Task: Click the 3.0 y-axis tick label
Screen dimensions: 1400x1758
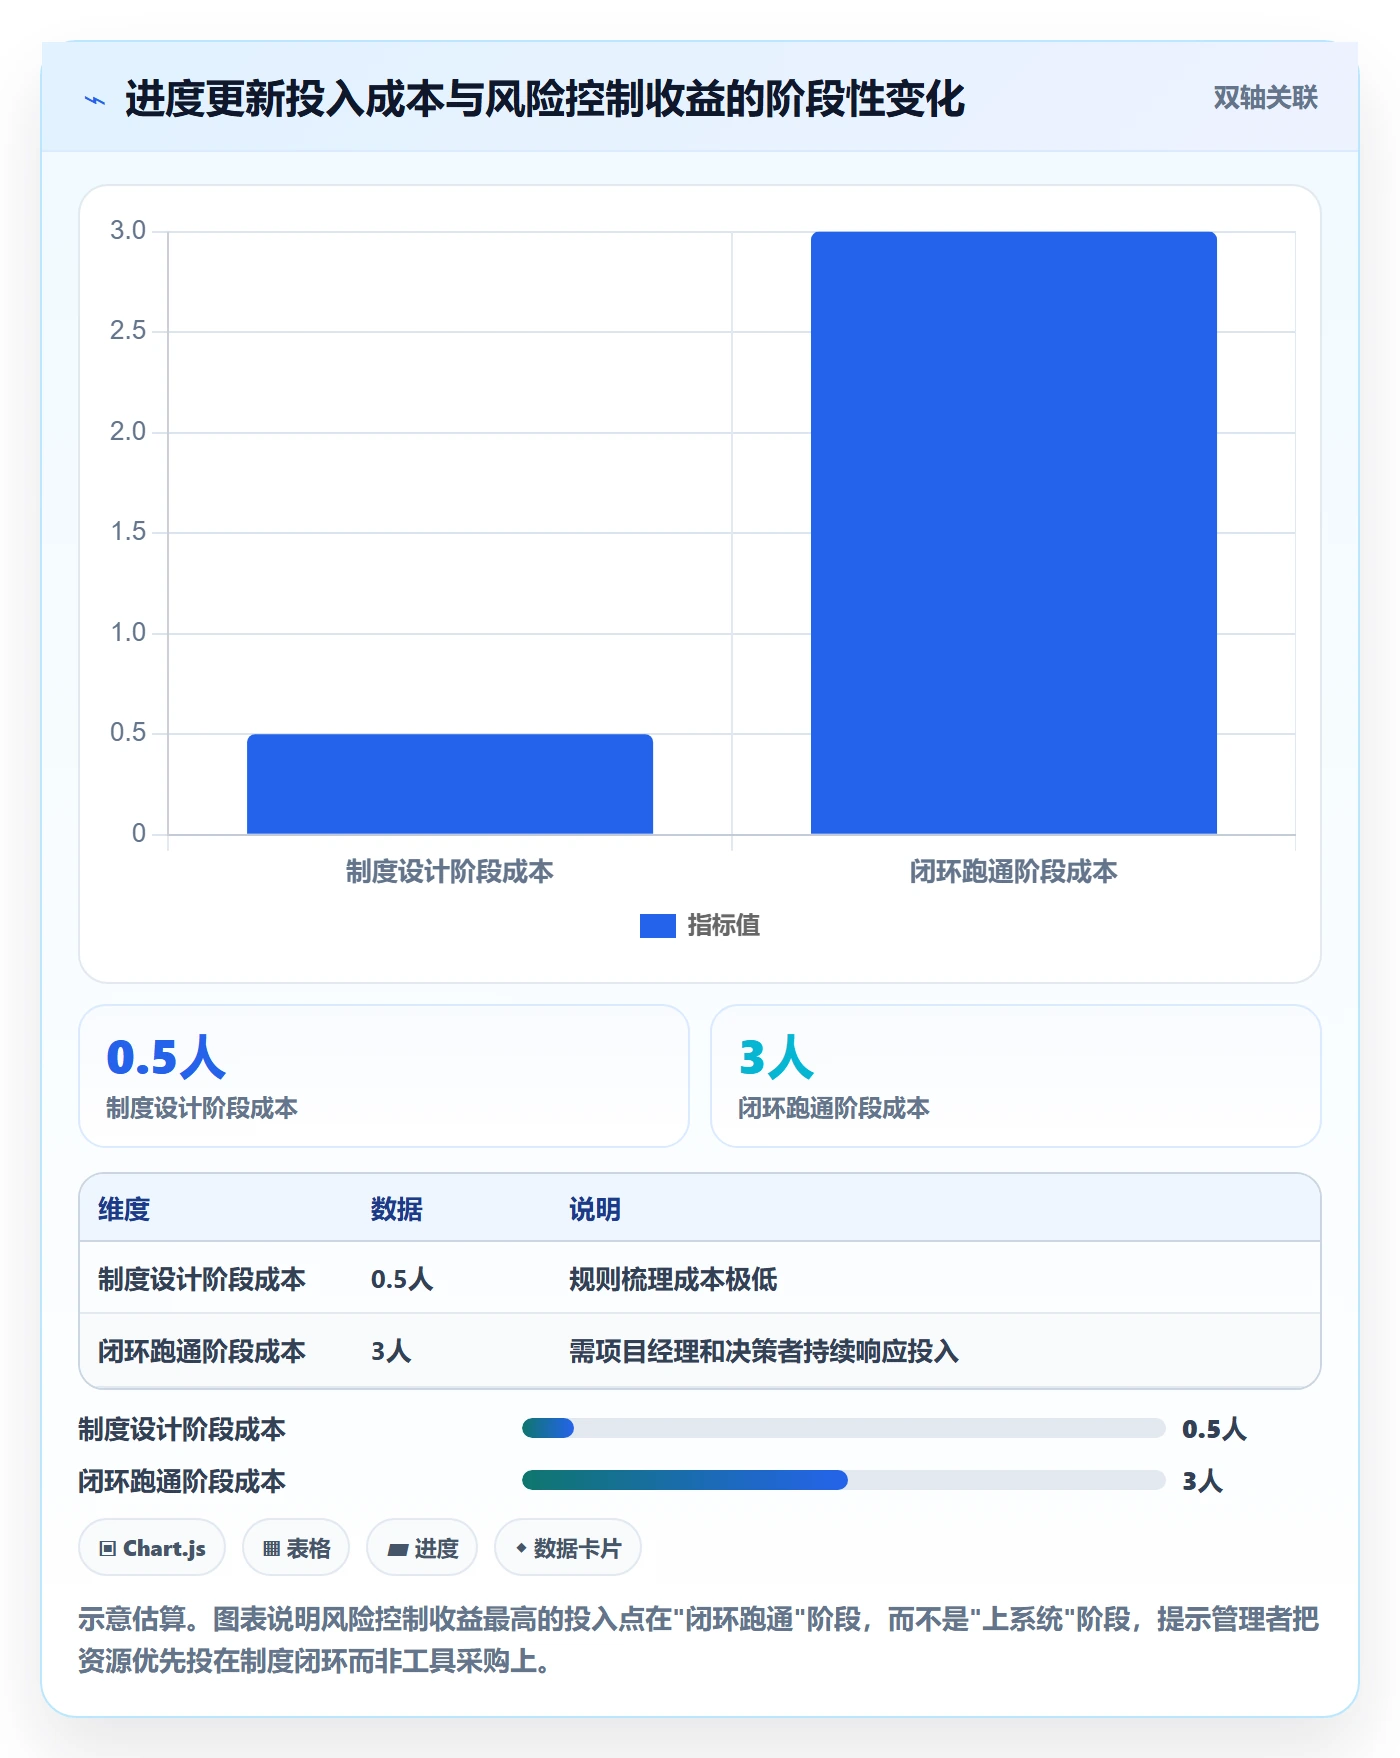Action: click(x=128, y=231)
